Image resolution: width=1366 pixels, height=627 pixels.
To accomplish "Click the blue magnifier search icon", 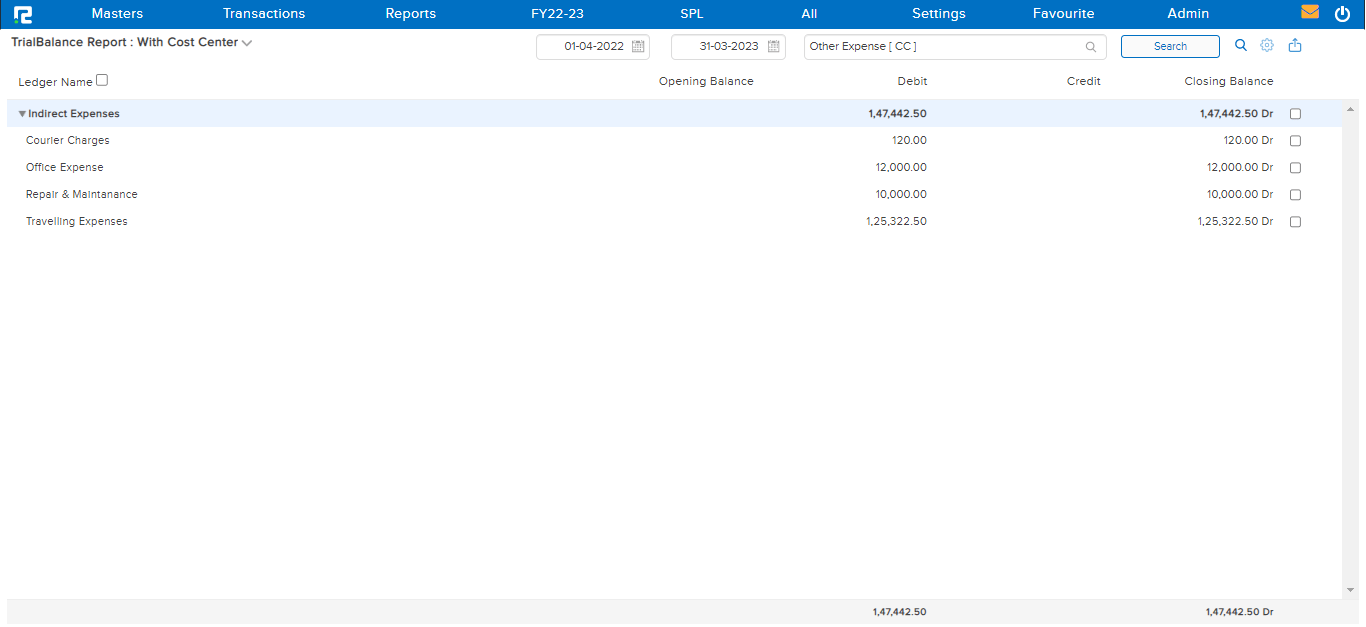I will point(1241,45).
